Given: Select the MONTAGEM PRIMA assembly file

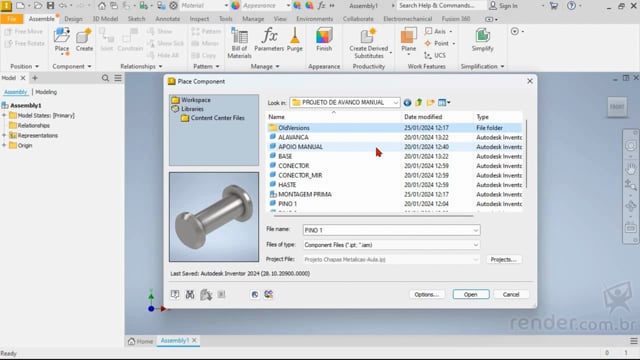Looking at the screenshot, I should point(304,194).
